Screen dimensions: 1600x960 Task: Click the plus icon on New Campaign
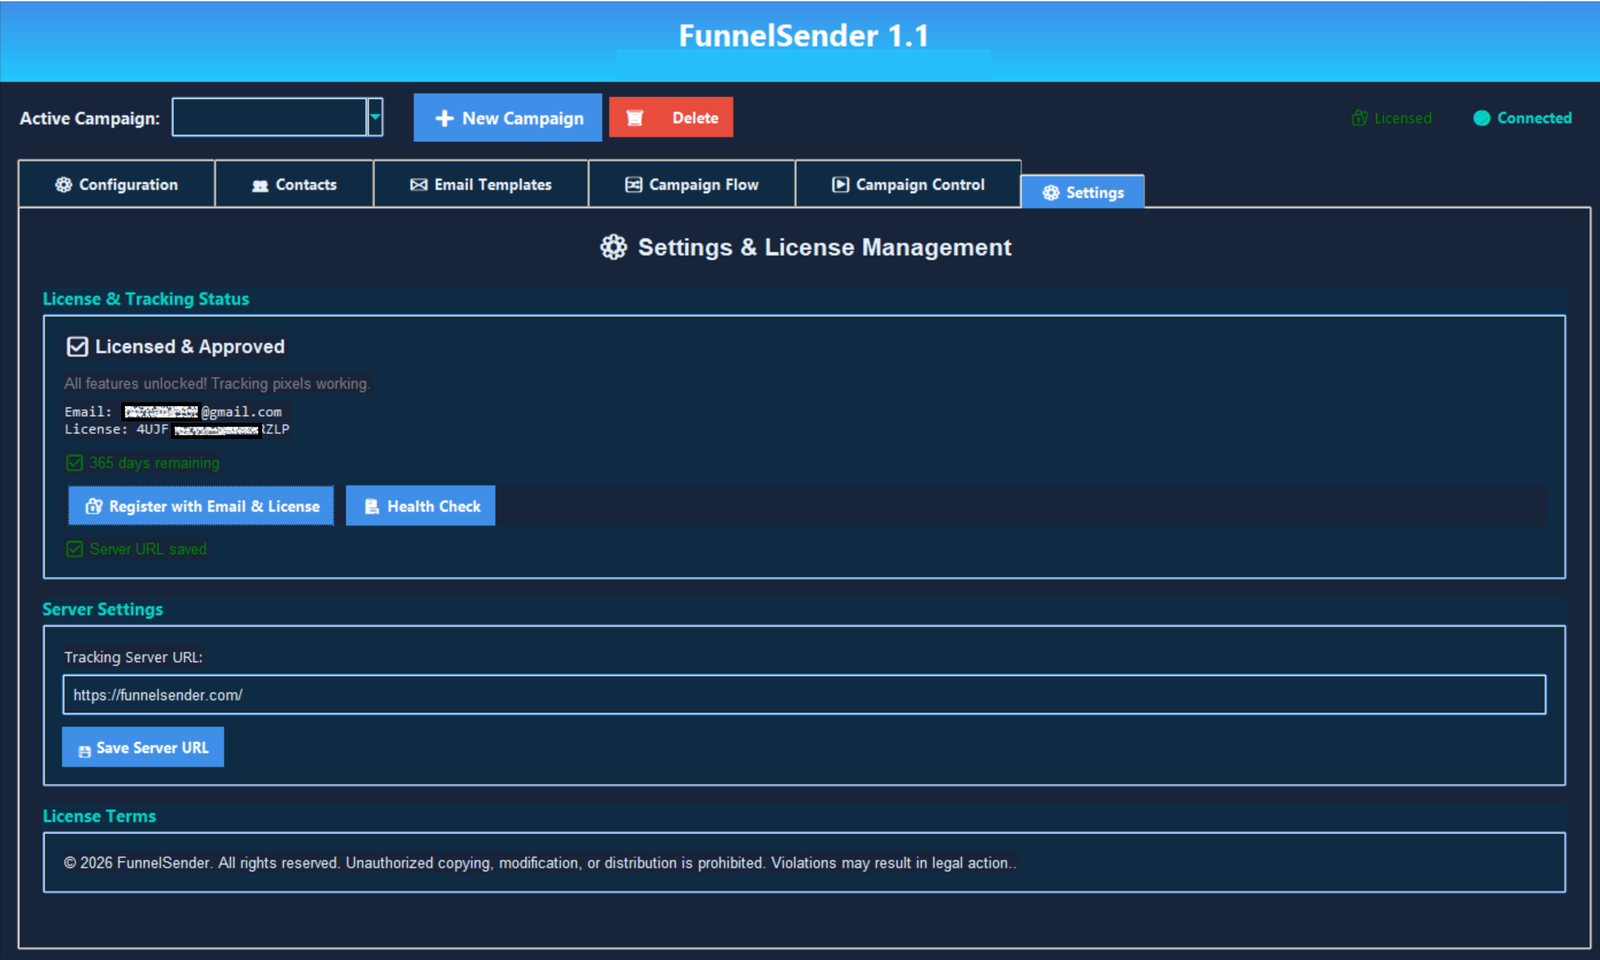(x=444, y=117)
